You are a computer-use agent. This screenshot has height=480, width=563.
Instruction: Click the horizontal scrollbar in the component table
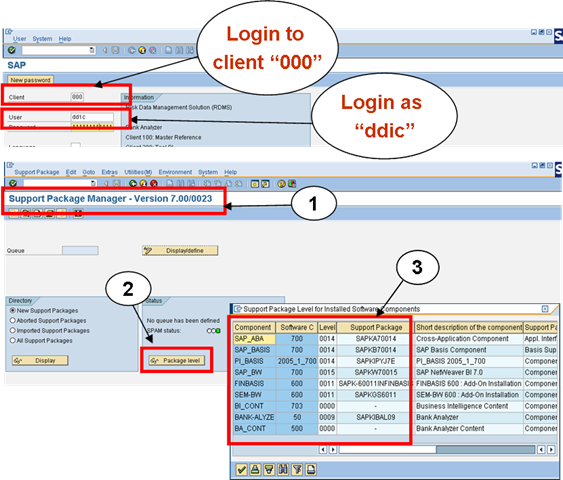[437, 449]
